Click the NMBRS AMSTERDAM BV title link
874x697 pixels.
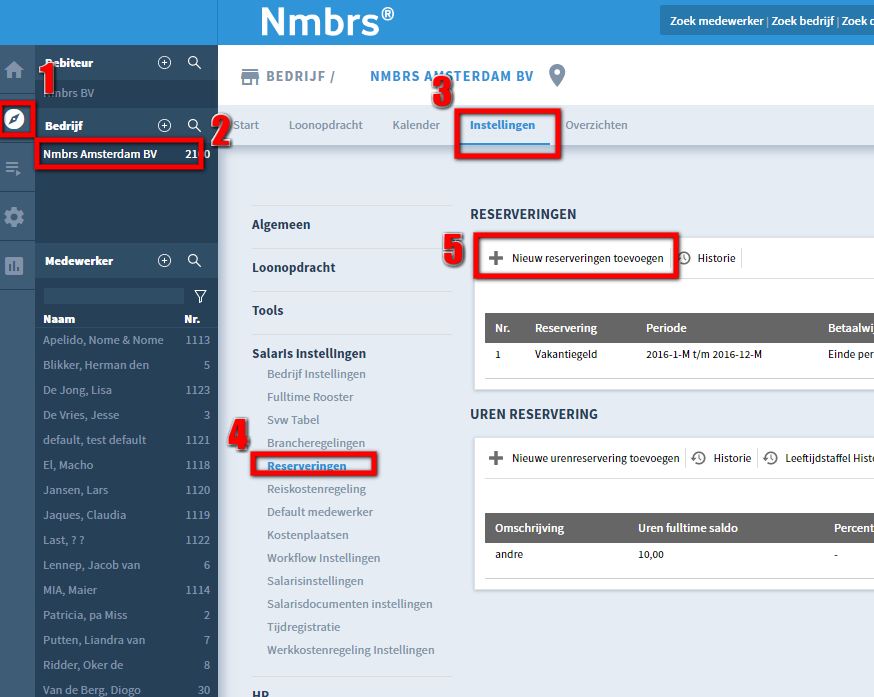tap(451, 76)
